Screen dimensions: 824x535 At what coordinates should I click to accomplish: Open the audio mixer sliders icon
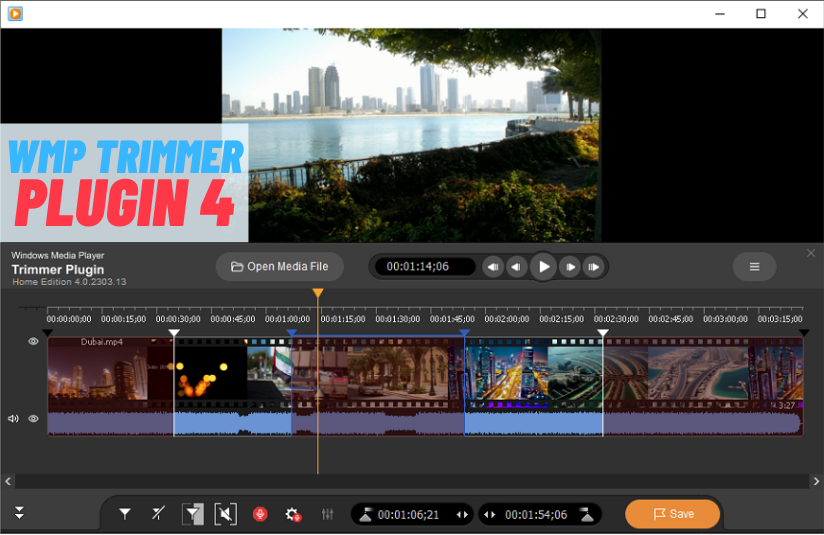click(x=327, y=514)
